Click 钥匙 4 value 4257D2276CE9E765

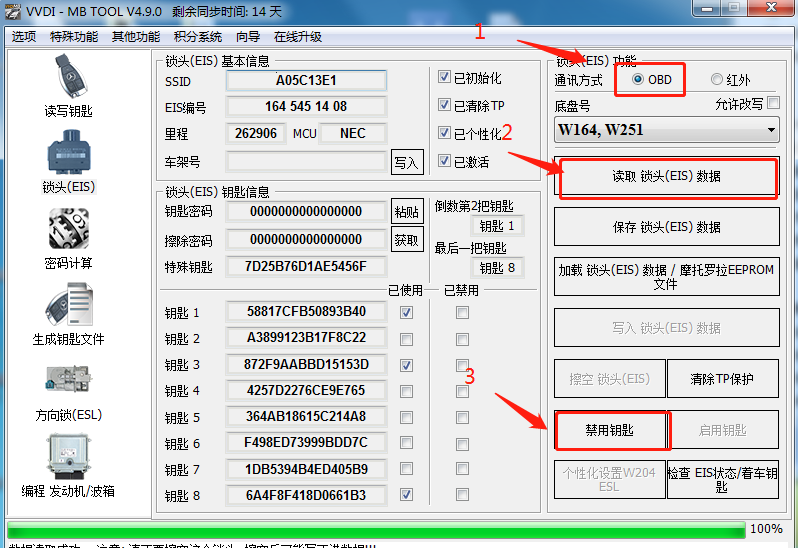point(306,390)
